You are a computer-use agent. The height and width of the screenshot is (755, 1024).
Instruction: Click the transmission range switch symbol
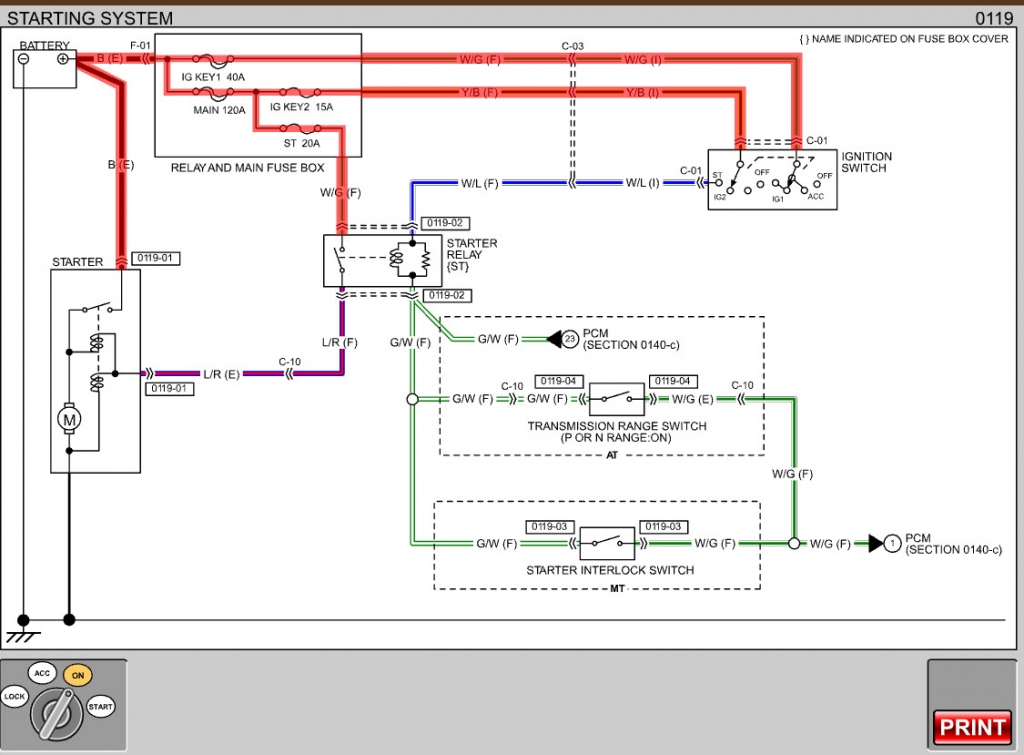click(x=616, y=398)
